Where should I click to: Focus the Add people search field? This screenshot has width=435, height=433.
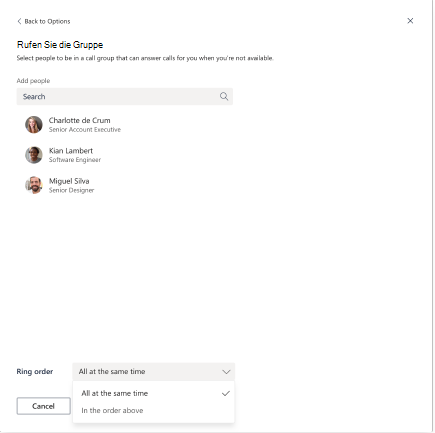coord(125,97)
